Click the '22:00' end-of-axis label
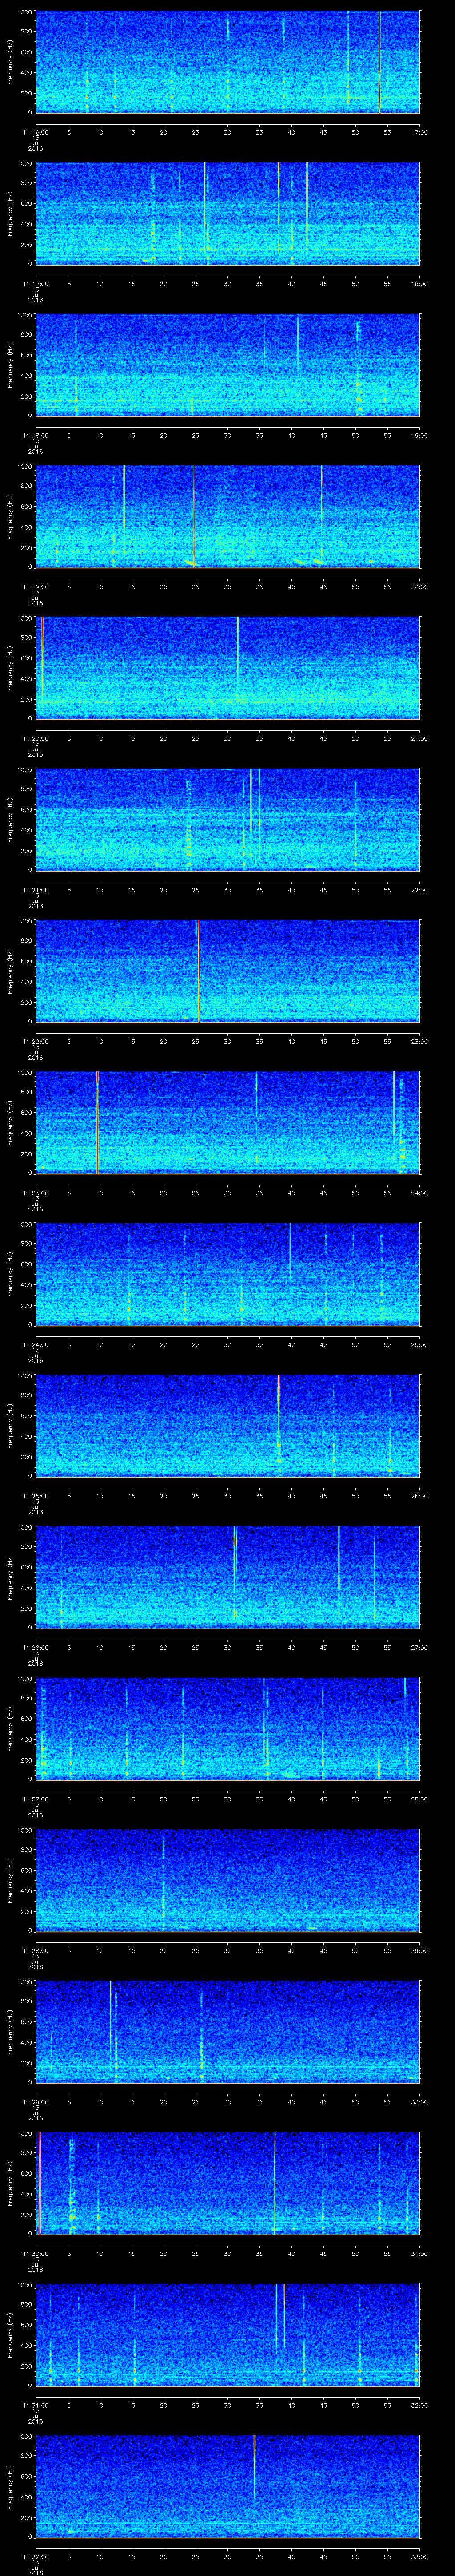This screenshot has height=2576, width=455. 420,890
